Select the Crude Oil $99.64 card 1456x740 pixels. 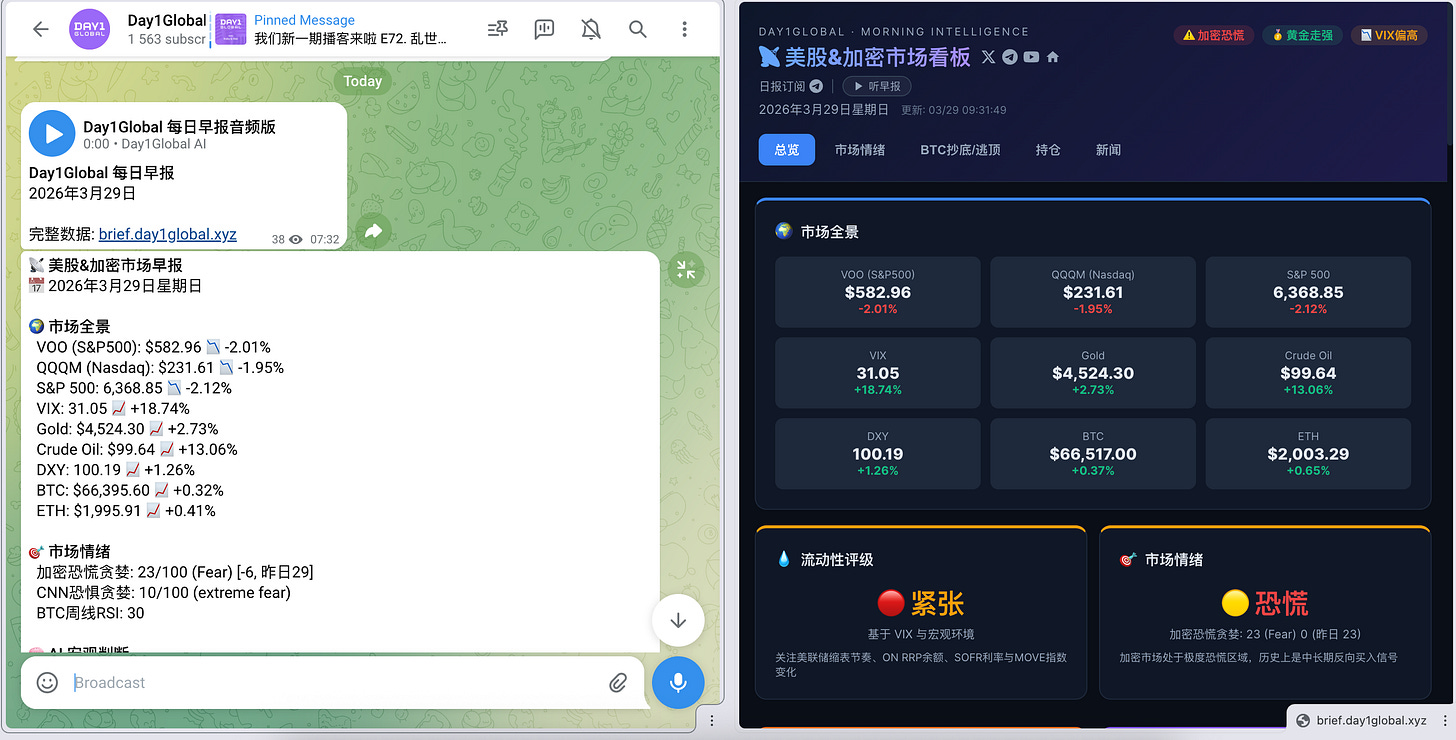(1308, 373)
